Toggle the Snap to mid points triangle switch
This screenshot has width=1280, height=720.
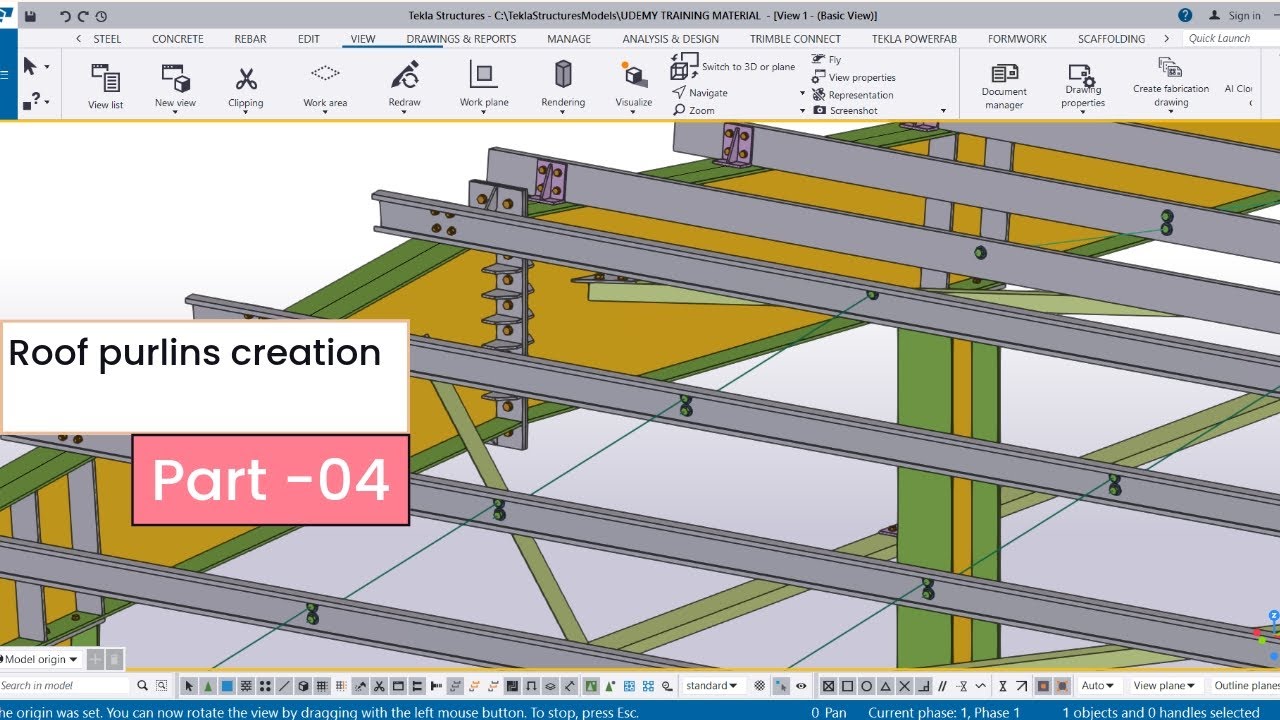[885, 686]
